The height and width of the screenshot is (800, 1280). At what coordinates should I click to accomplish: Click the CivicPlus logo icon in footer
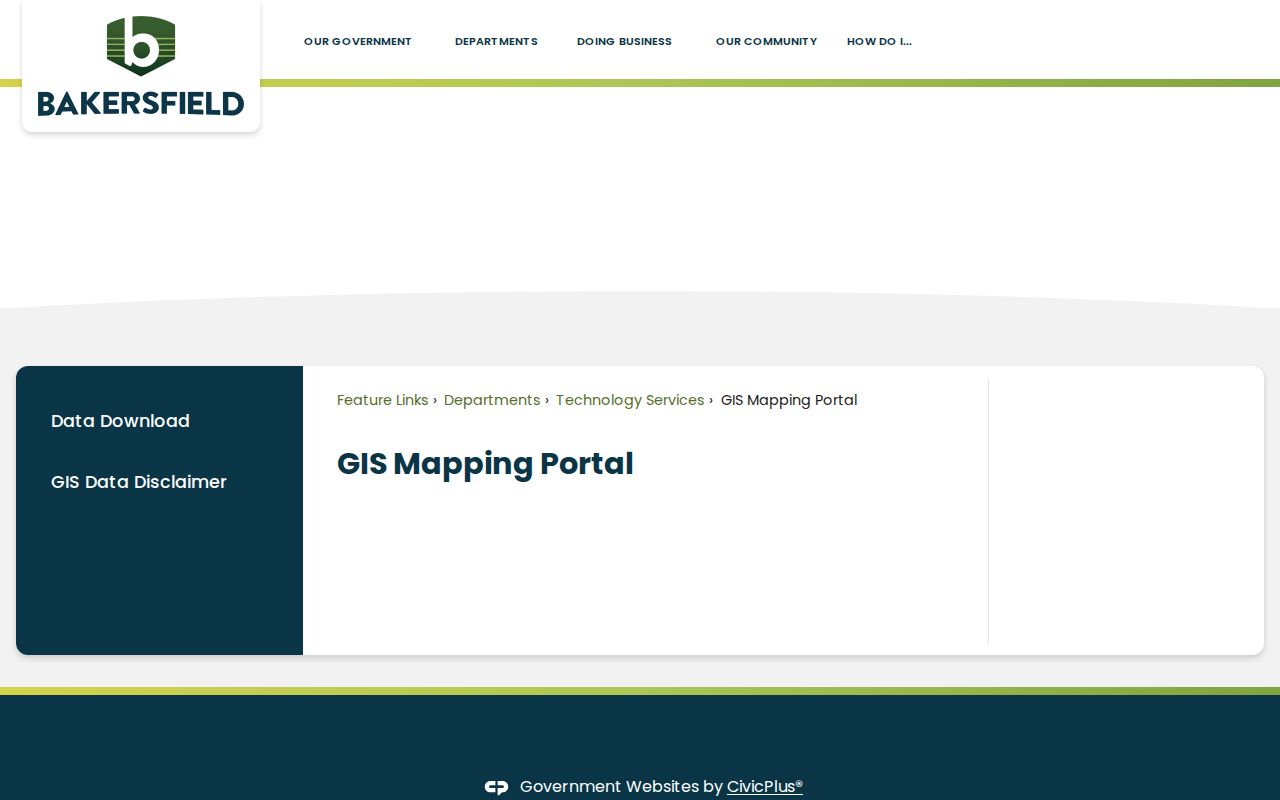(x=496, y=787)
